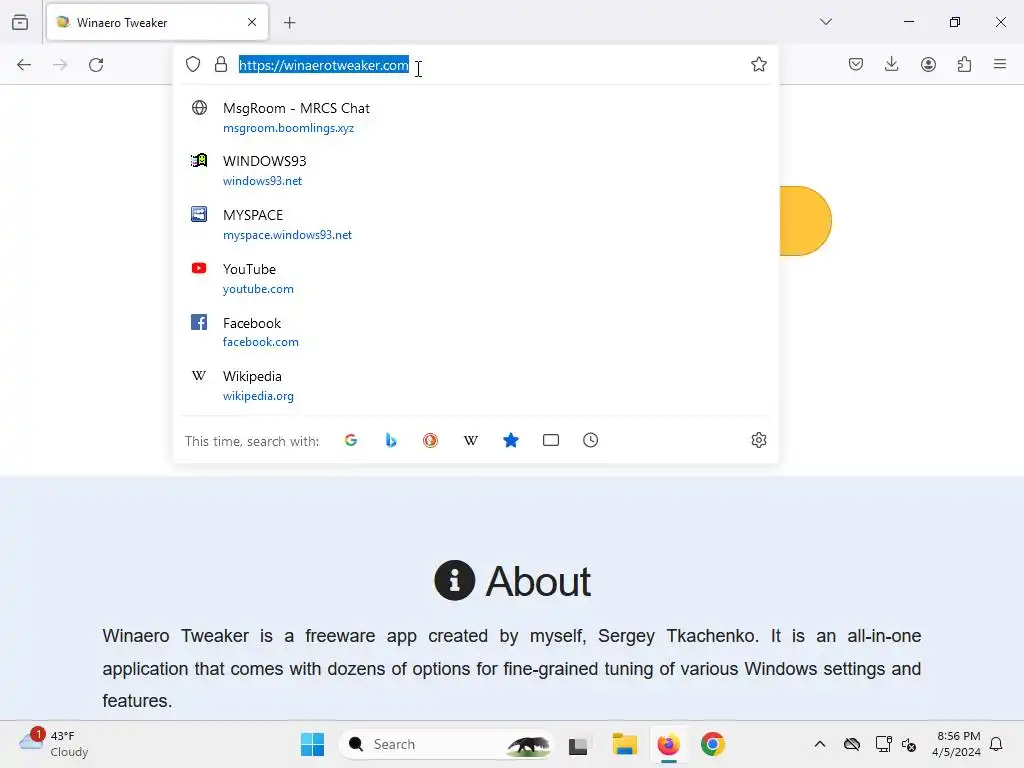Save page to Pocket
Screen dimensions: 1024x768
[x=856, y=64]
